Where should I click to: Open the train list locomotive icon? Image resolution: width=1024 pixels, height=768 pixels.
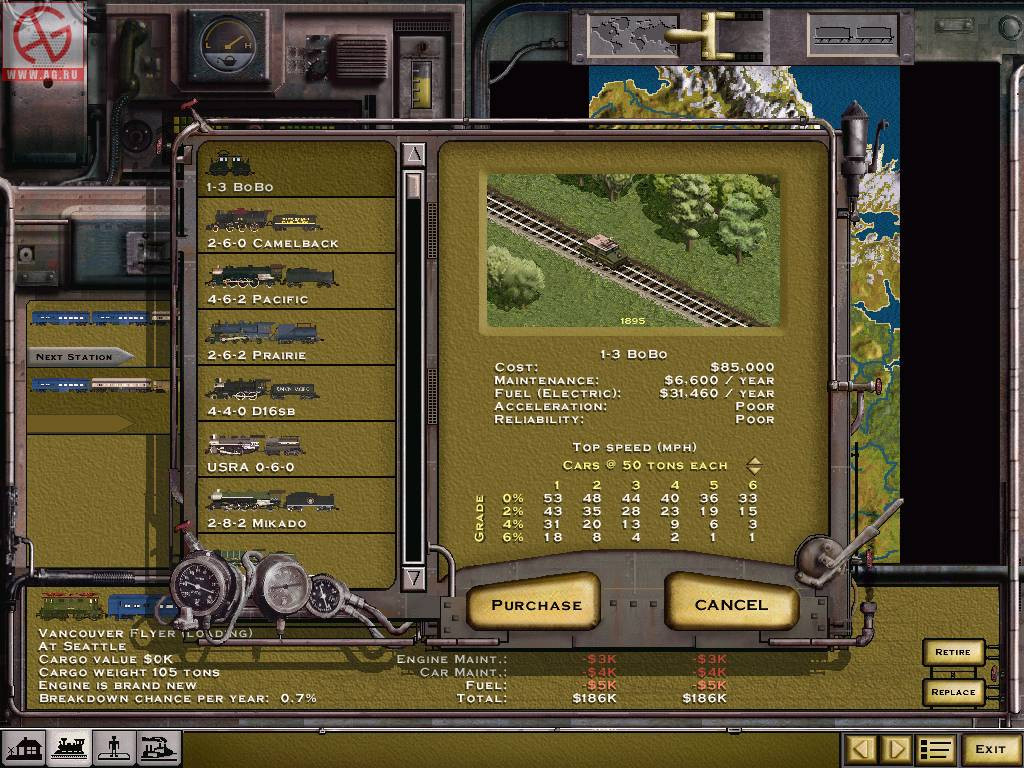pos(69,748)
